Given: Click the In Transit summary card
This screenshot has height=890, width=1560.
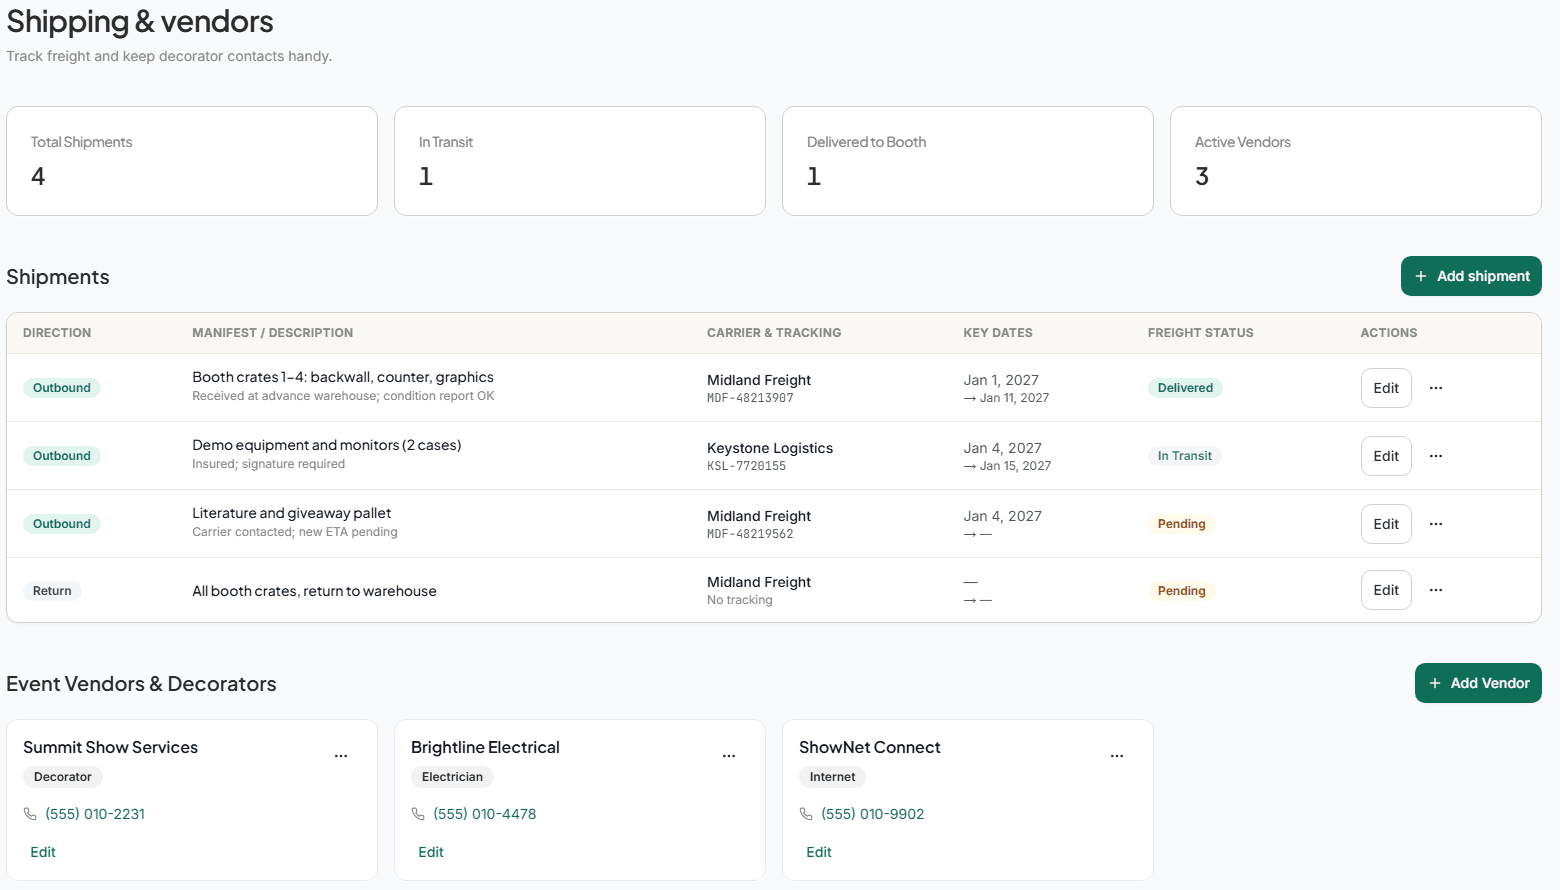Looking at the screenshot, I should click(580, 161).
